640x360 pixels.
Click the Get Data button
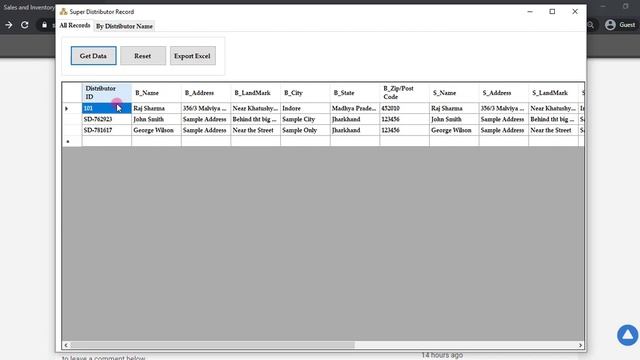click(x=93, y=56)
